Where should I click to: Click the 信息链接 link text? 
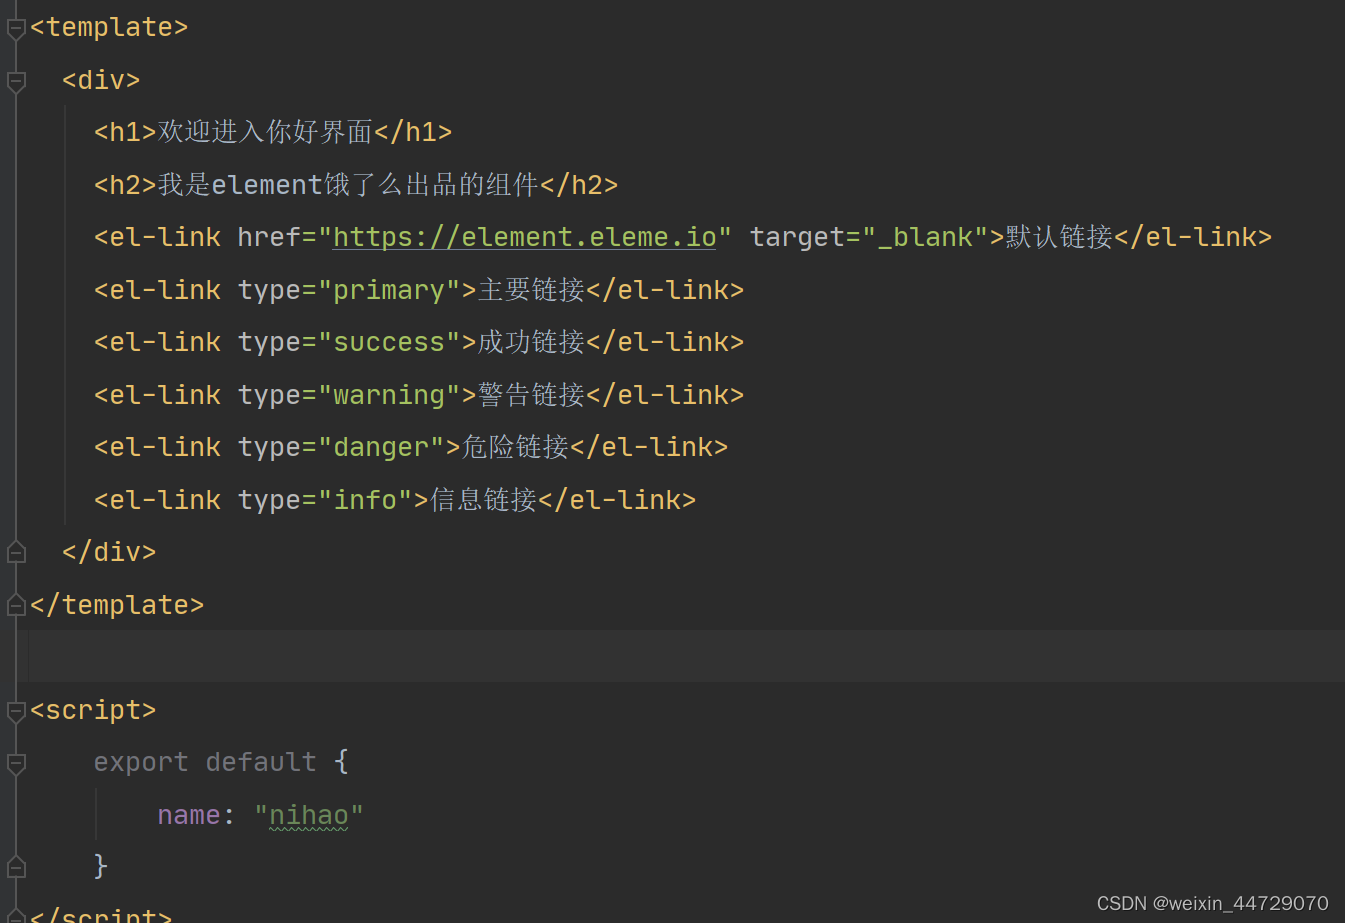483,500
